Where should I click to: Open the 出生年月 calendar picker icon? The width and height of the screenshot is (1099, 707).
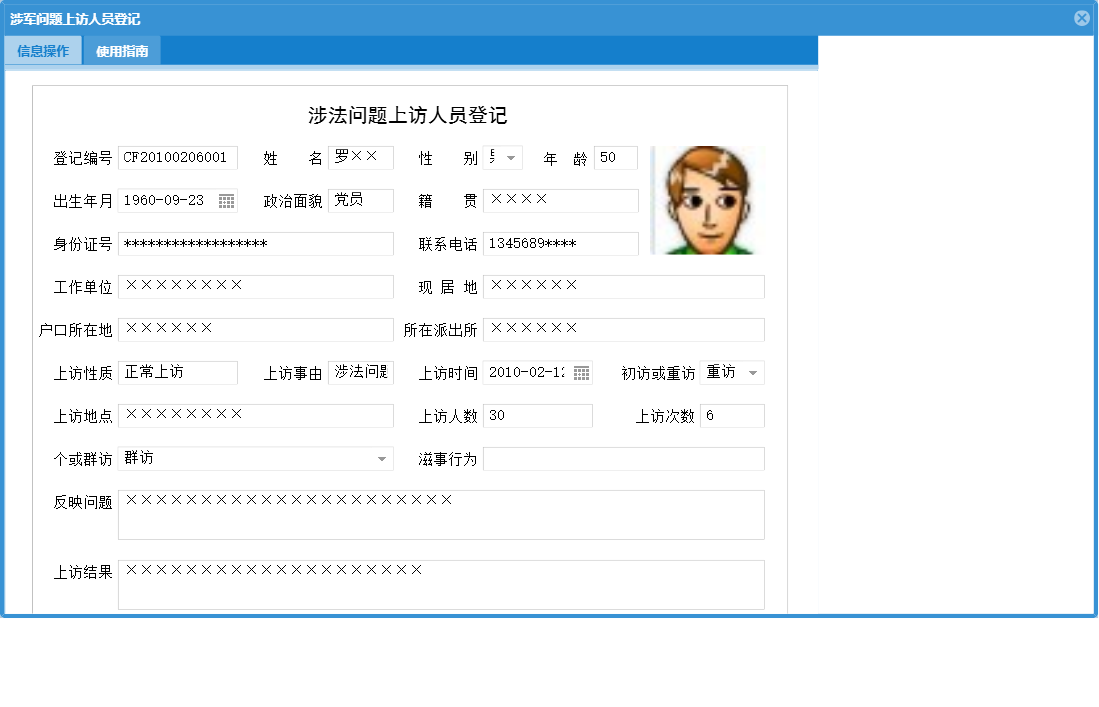pos(228,200)
